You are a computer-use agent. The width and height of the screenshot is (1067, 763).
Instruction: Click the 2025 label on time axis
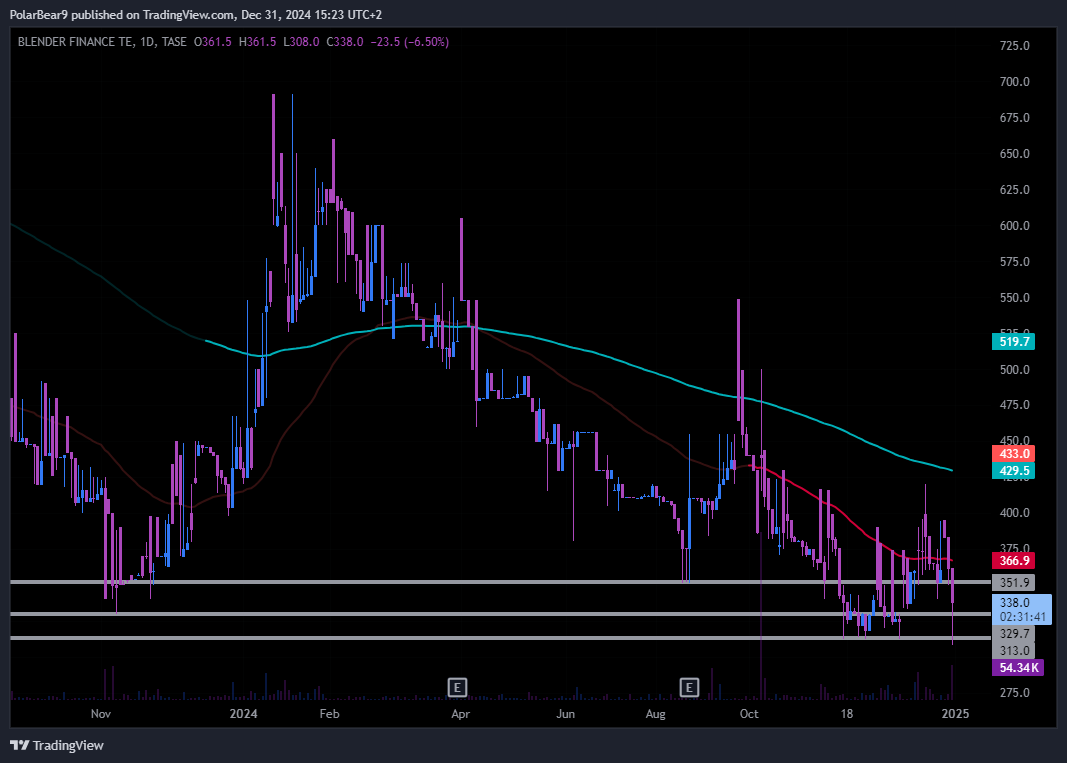[x=955, y=713]
